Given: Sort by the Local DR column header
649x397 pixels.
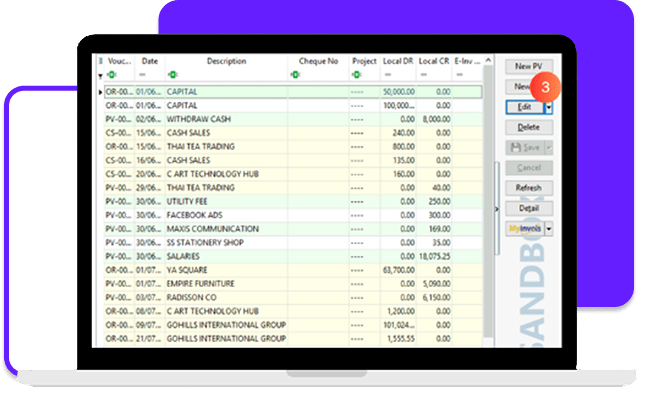Looking at the screenshot, I should tap(398, 61).
